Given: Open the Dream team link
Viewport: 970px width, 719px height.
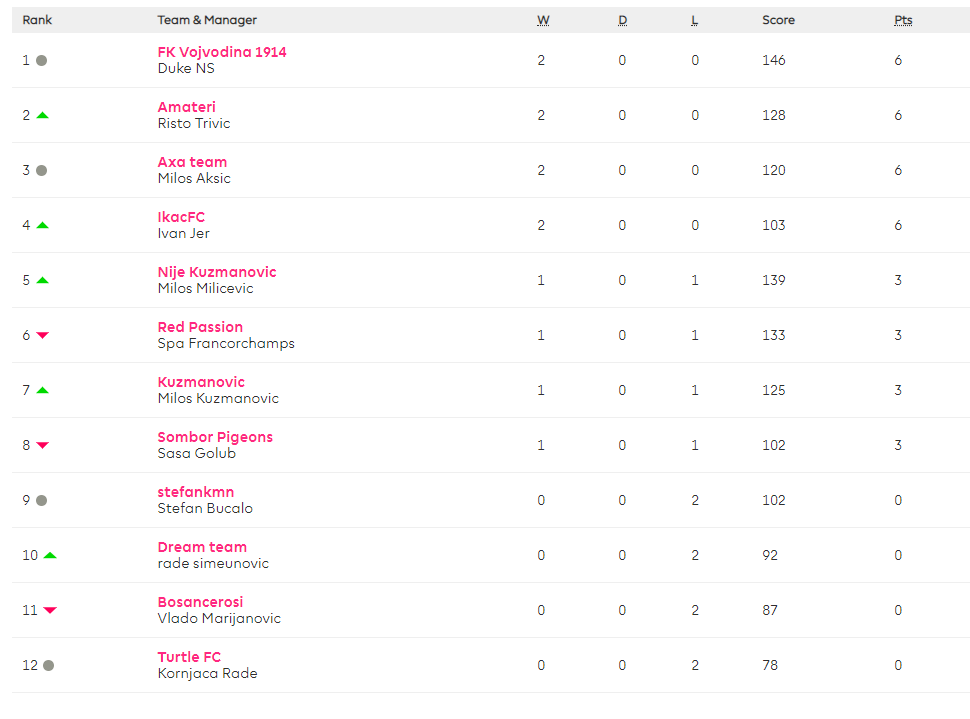Looking at the screenshot, I should 202,547.
